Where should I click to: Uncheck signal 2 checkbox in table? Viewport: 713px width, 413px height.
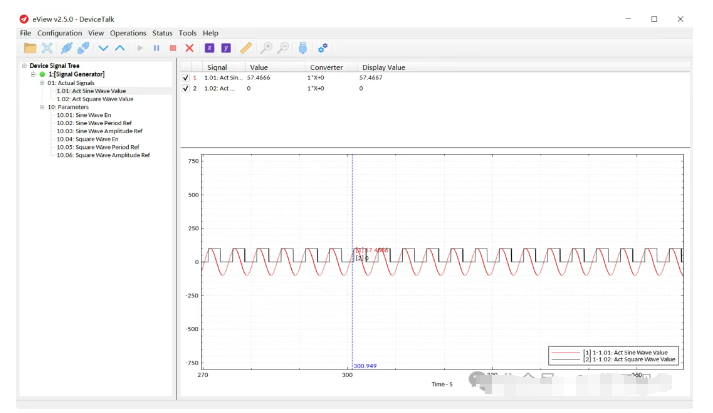point(186,88)
